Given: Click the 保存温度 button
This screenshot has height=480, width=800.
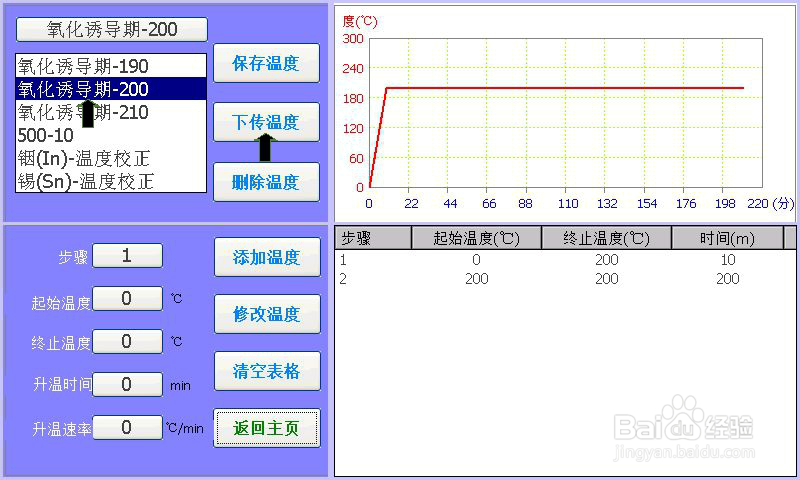Looking at the screenshot, I should [x=266, y=63].
